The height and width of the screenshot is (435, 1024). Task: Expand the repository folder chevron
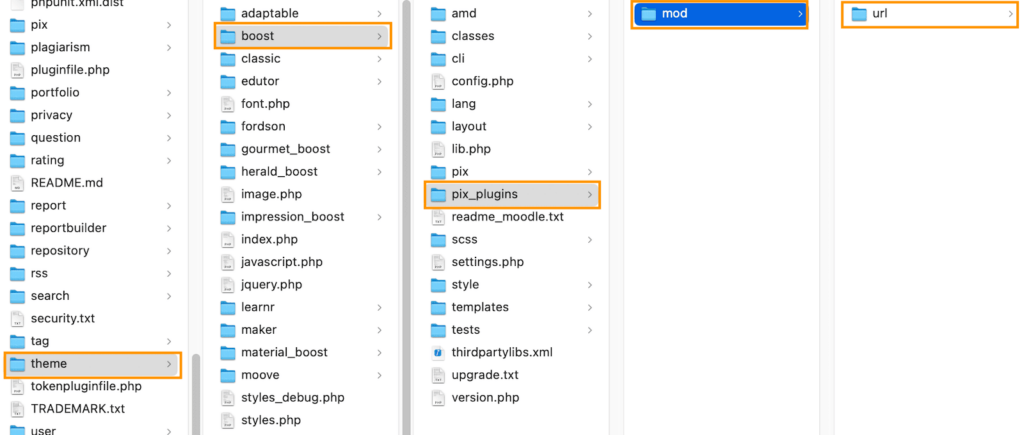(170, 251)
